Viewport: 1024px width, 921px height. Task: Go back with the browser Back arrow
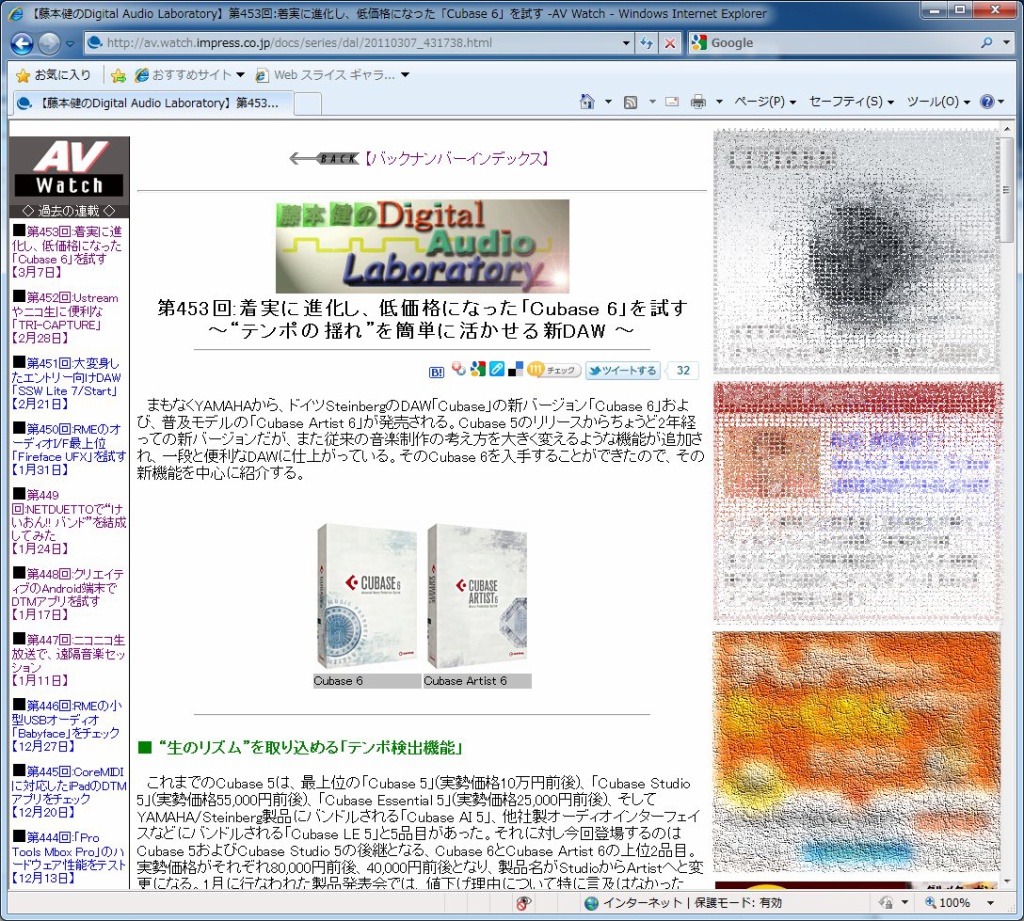point(22,43)
